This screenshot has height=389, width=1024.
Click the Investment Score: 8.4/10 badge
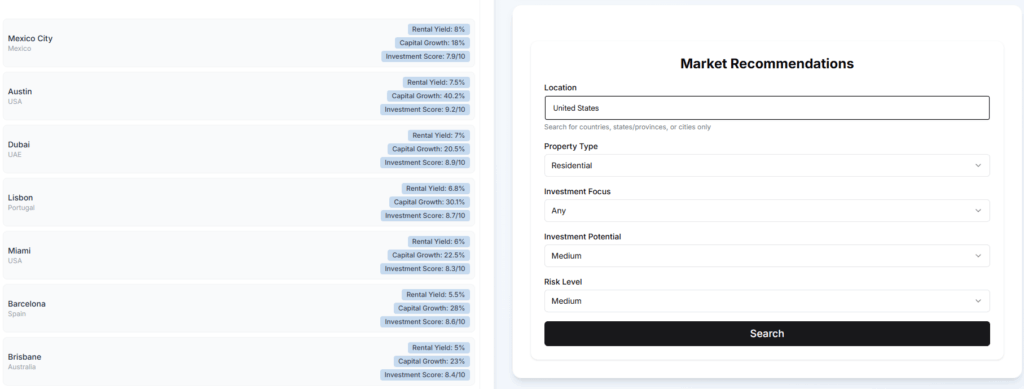pos(425,375)
